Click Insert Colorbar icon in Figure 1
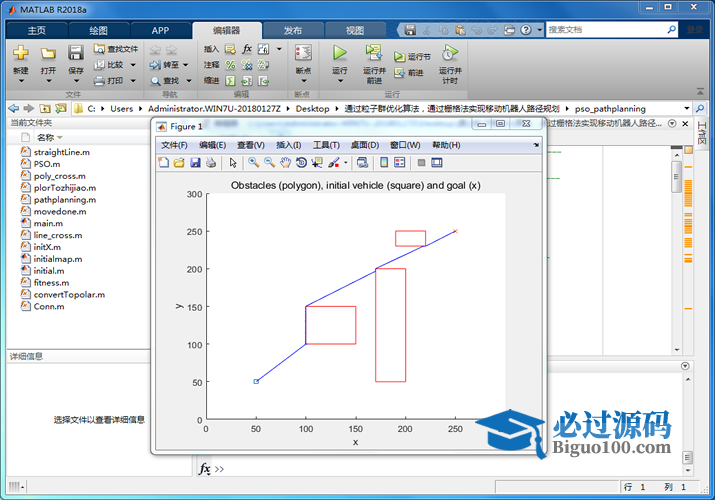 tap(384, 162)
